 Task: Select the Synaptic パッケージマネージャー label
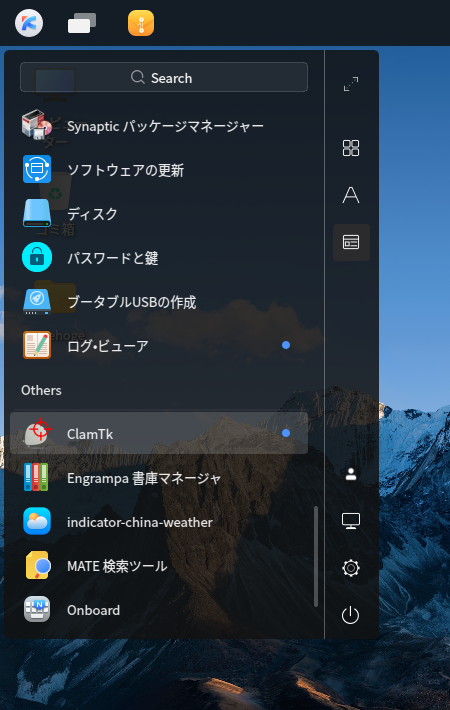click(x=165, y=126)
